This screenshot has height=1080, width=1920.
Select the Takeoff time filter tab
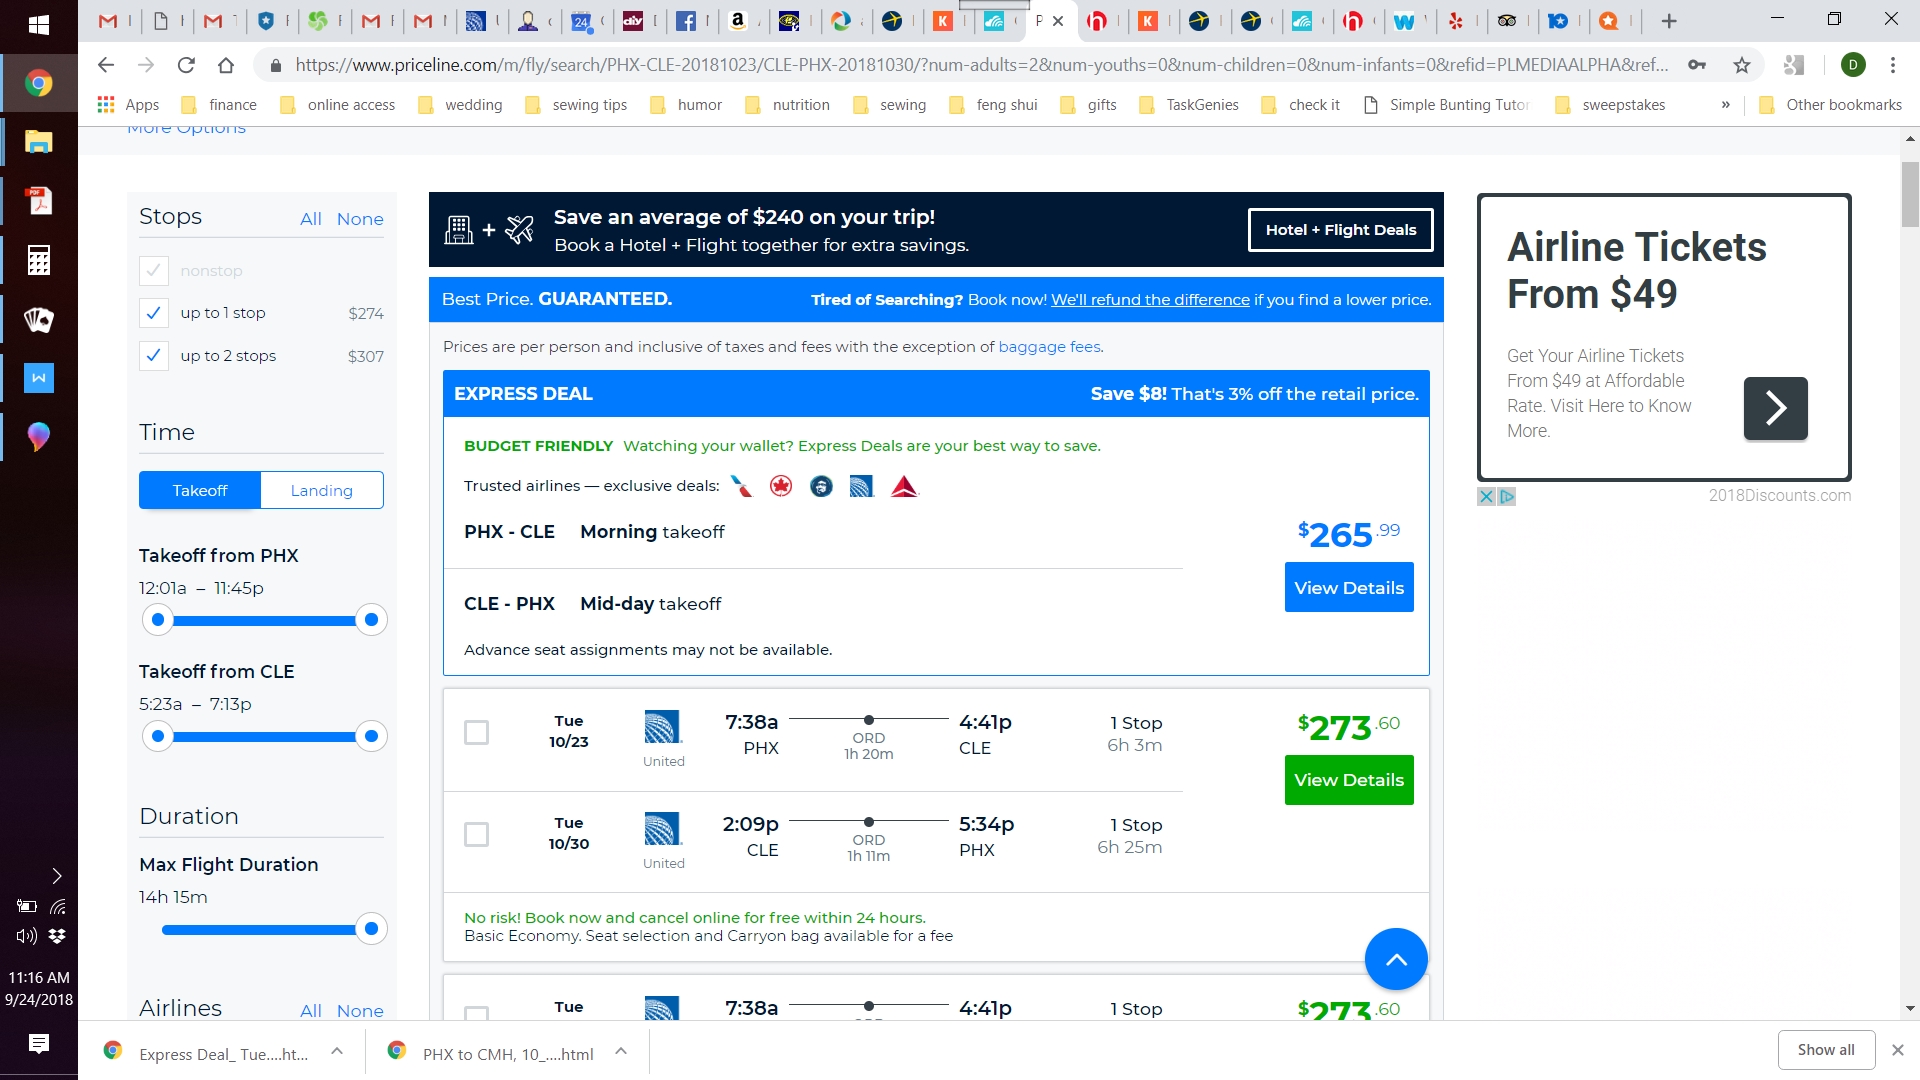[198, 489]
